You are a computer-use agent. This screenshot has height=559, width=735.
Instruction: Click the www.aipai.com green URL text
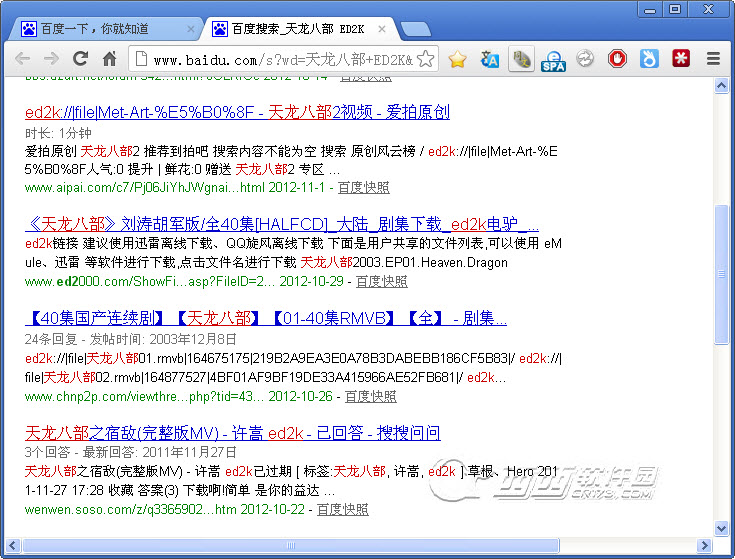(174, 187)
